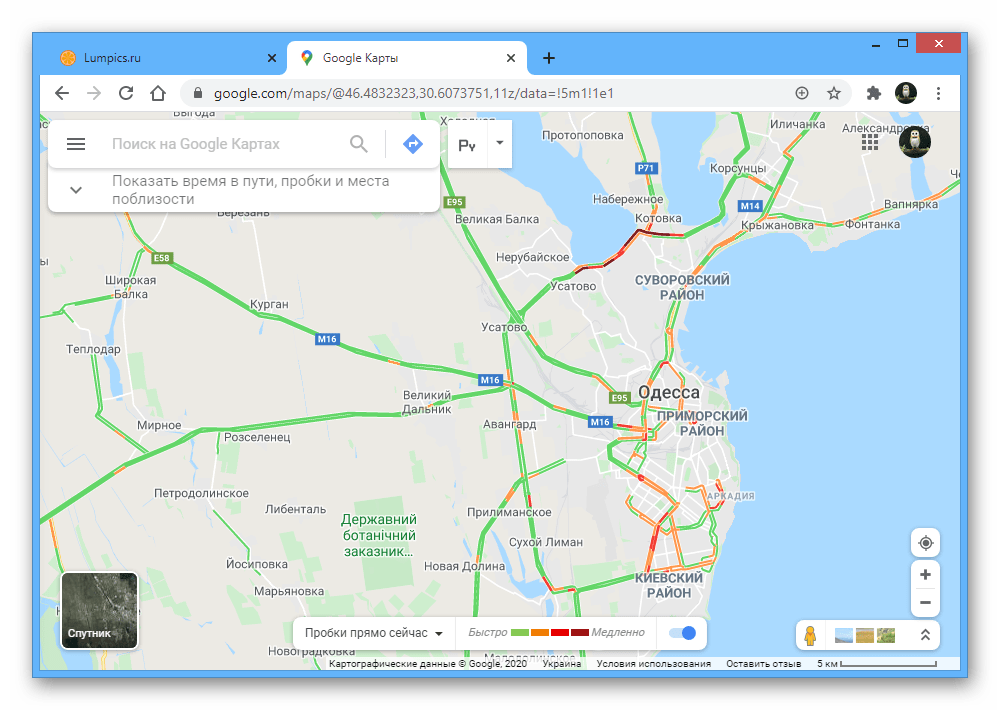Zoom in with the plus button
The height and width of the screenshot is (710, 1000).
925,575
